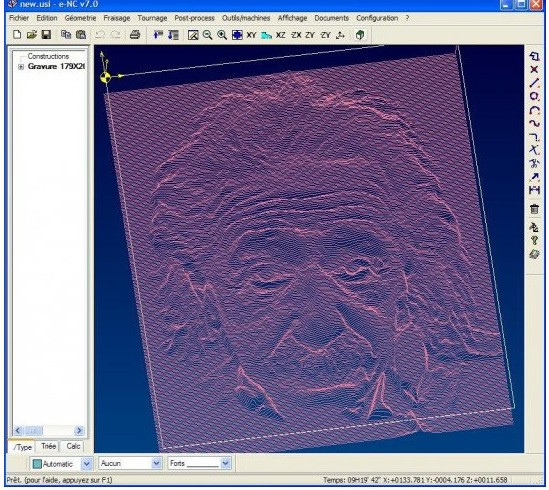Switch to the Calc tab
This screenshot has width=549, height=490.
pos(73,446)
